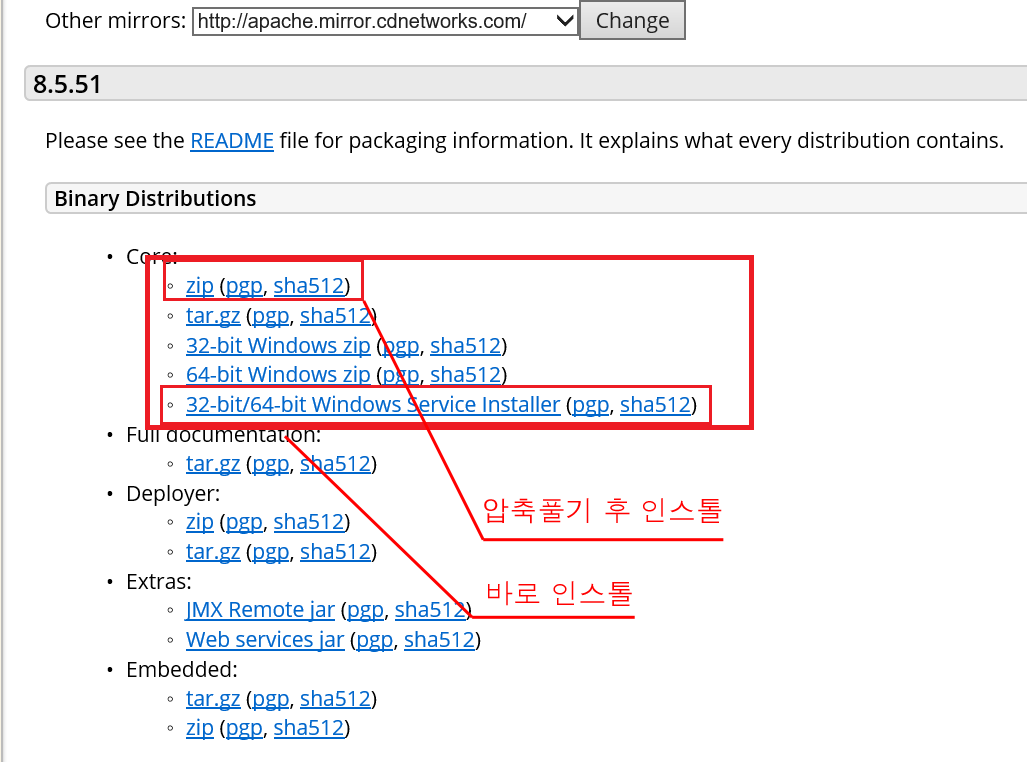Screen dimensions: 1027x762
Task: Open sha512 for Full documentation tar.gz
Action: (335, 464)
